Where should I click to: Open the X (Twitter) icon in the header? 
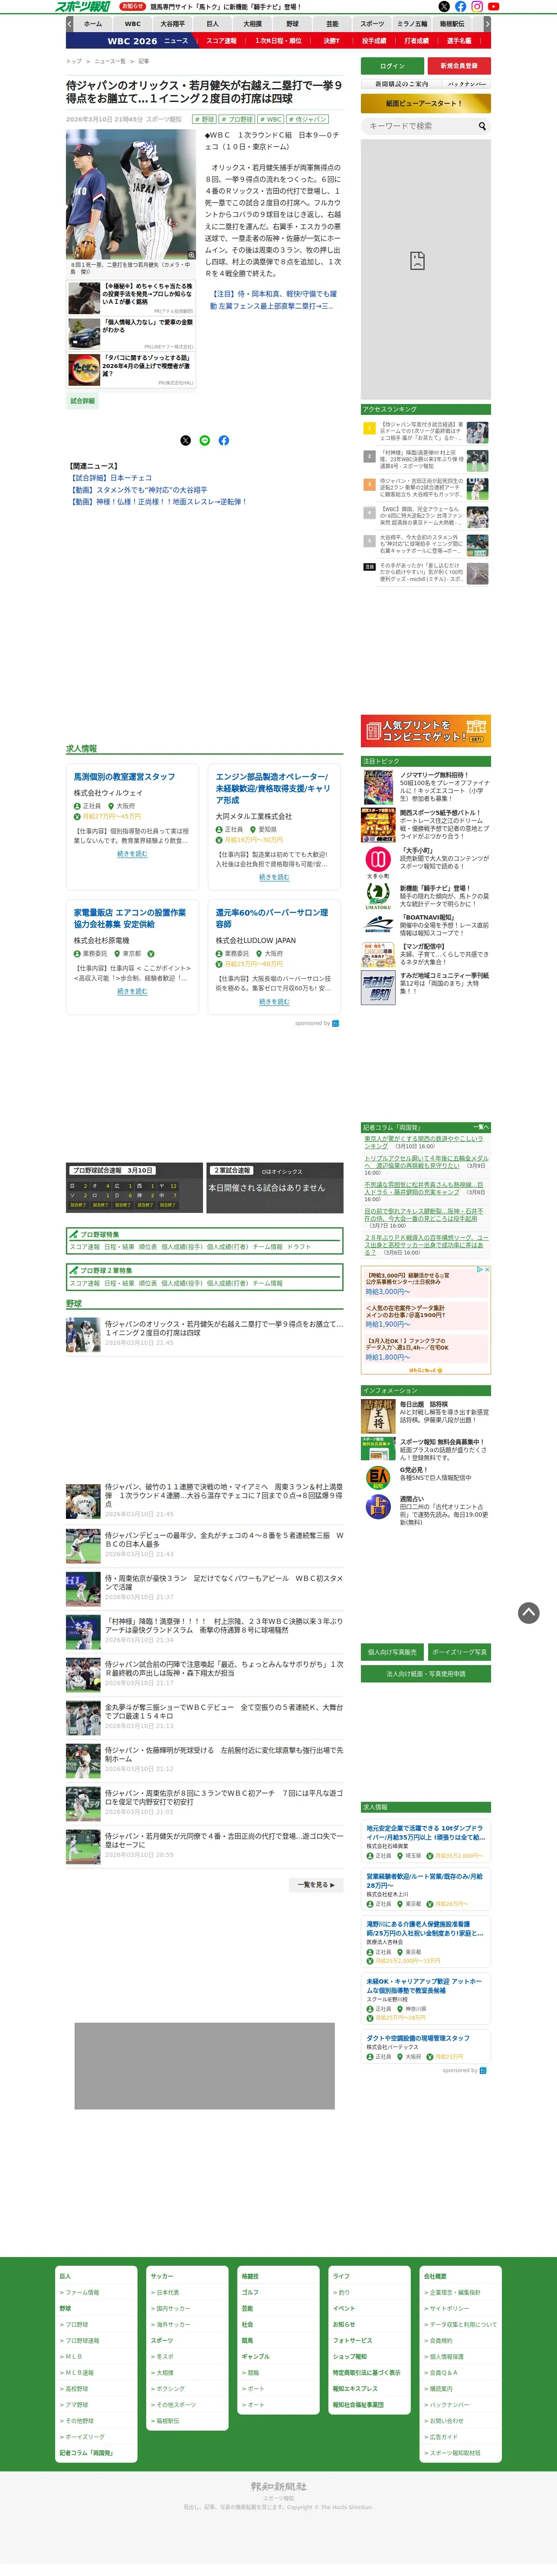point(444,7)
